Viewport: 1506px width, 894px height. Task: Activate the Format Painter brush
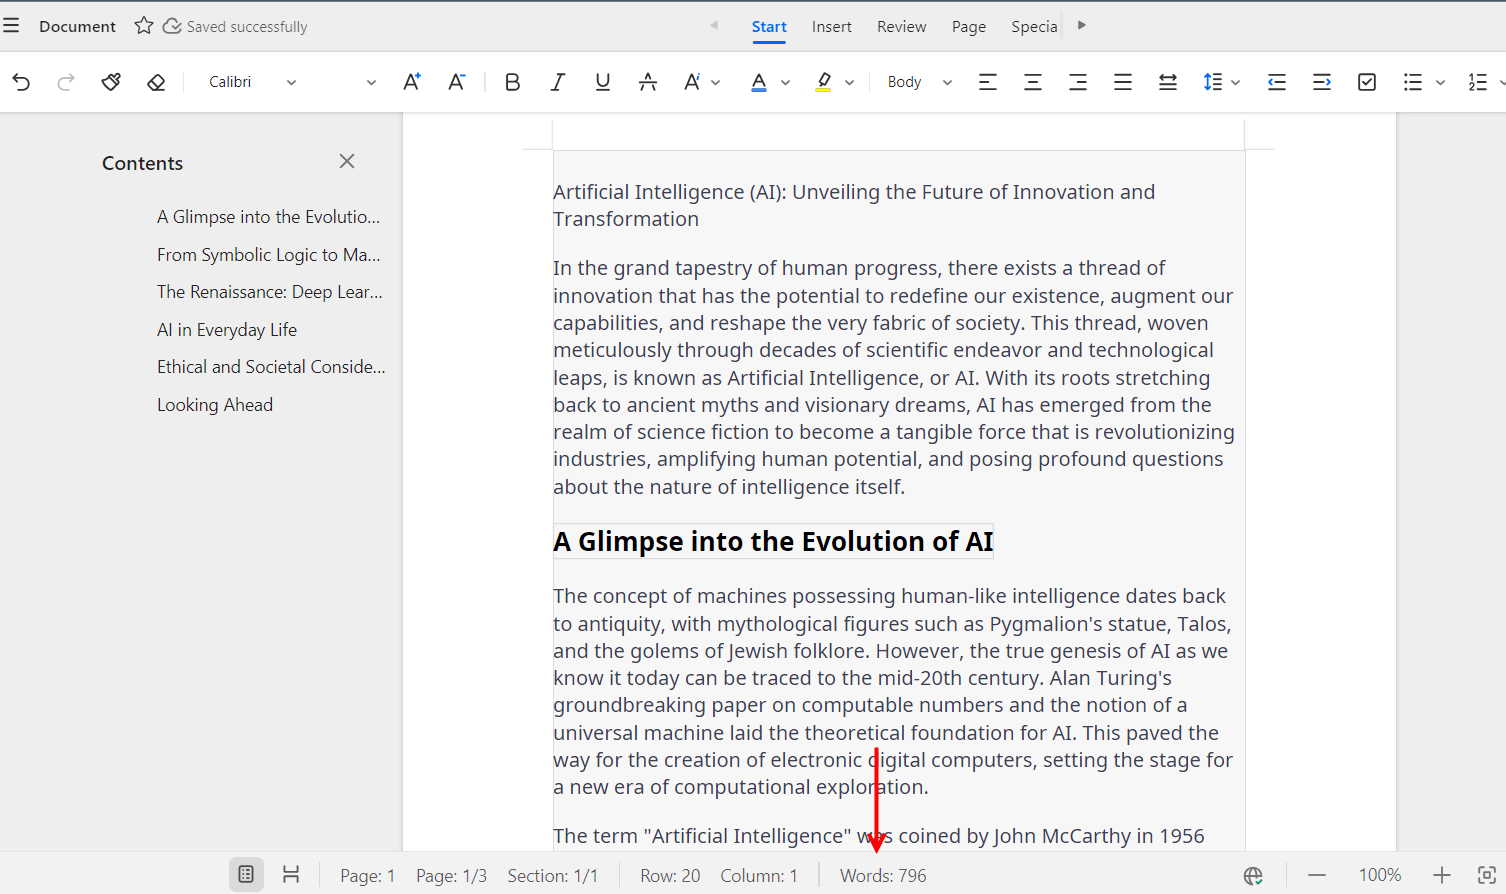[111, 82]
